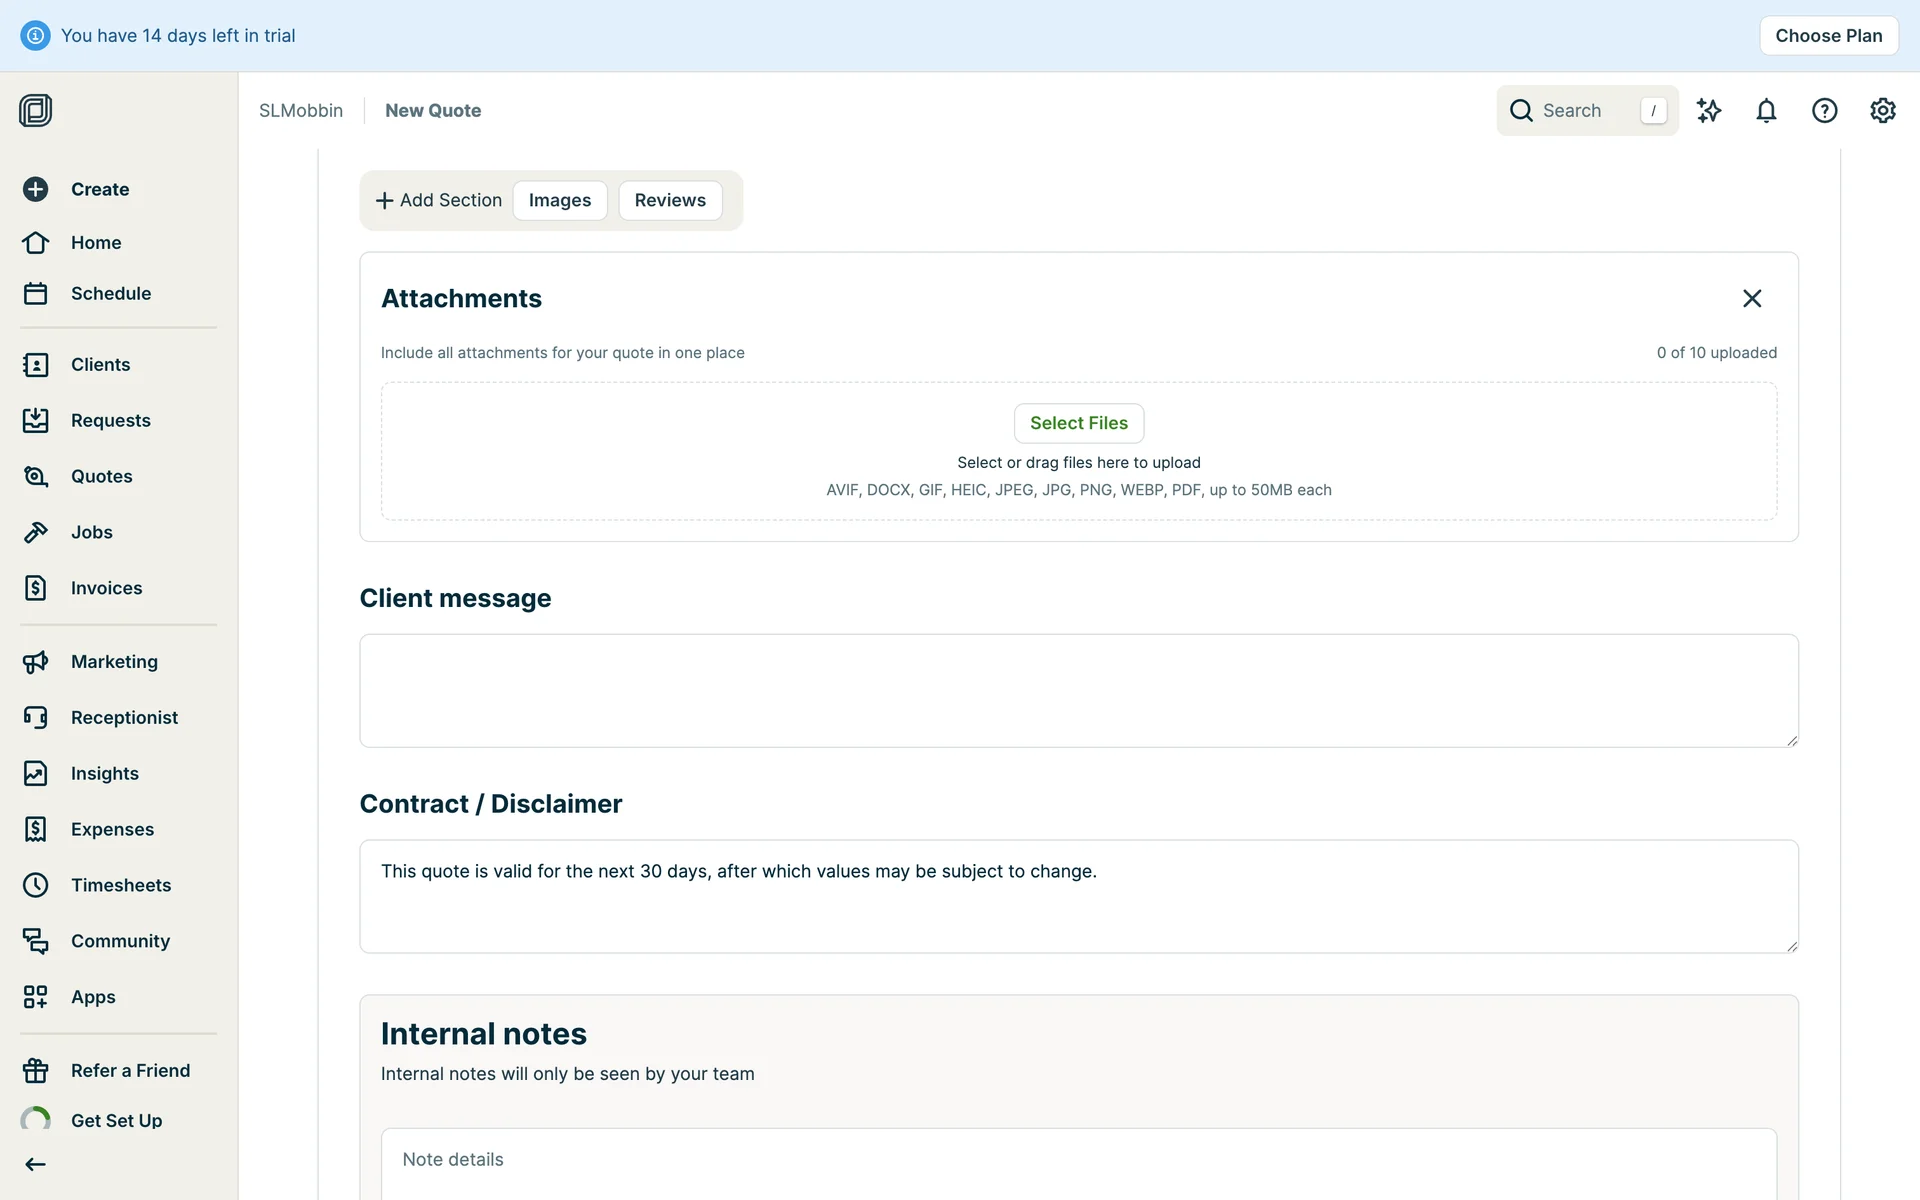
Task: Click the Create plus icon in sidebar
Action: (36, 189)
